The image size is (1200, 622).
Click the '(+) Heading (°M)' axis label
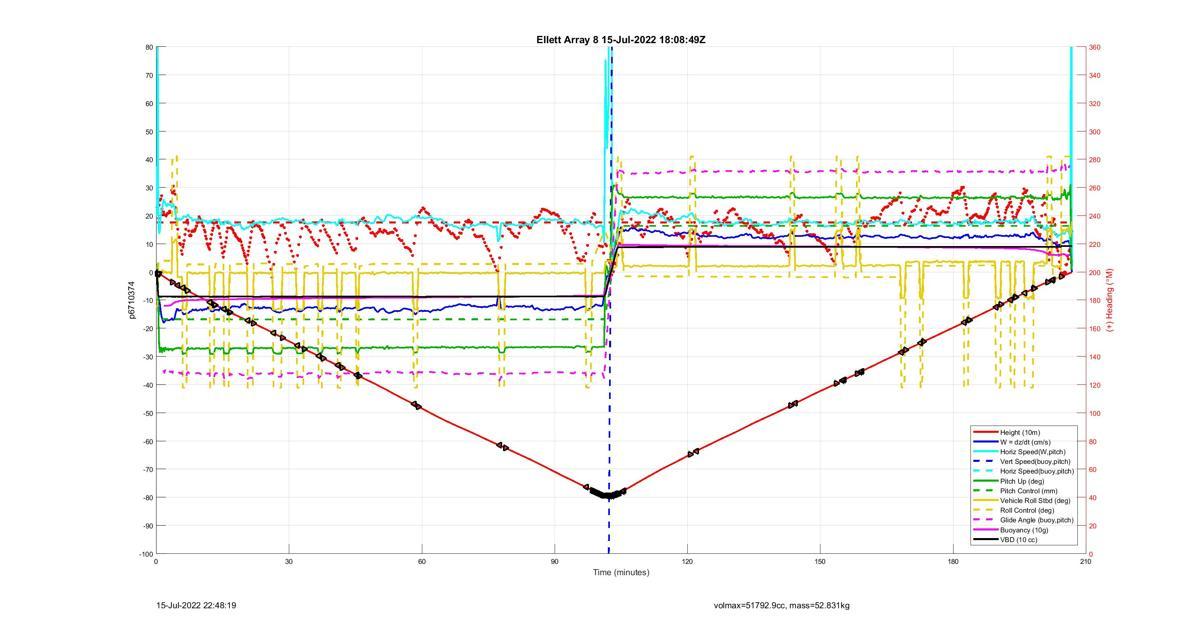tap(1109, 300)
